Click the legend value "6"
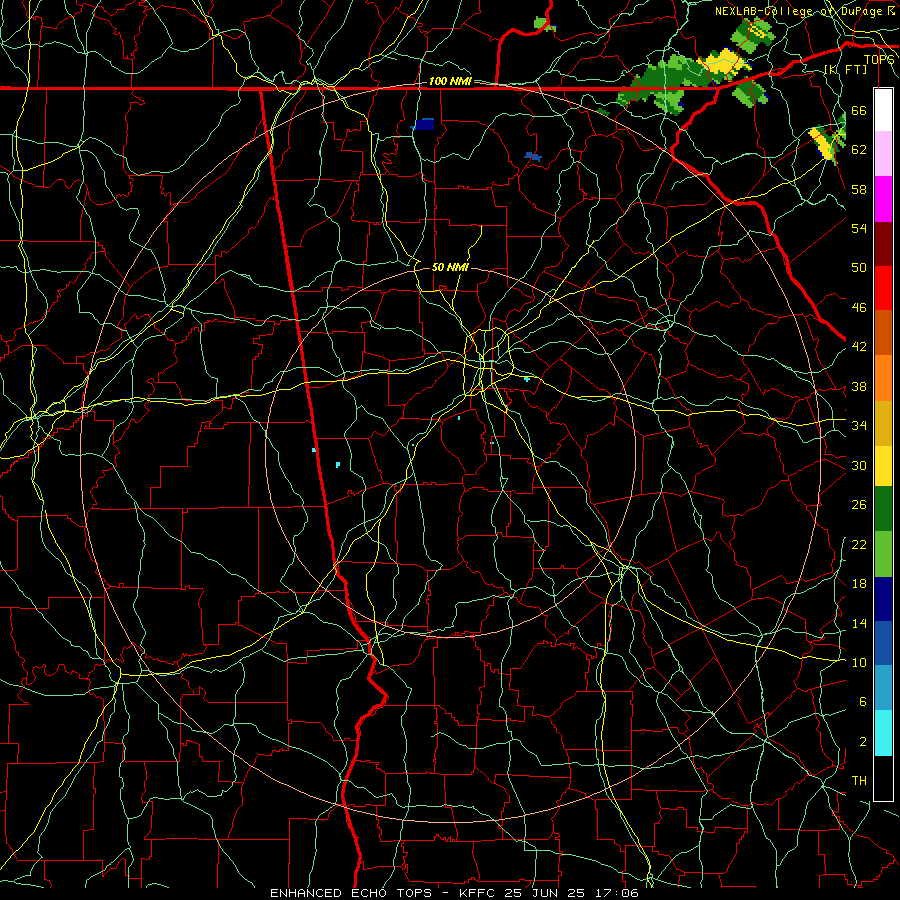The image size is (900, 900). coord(862,702)
